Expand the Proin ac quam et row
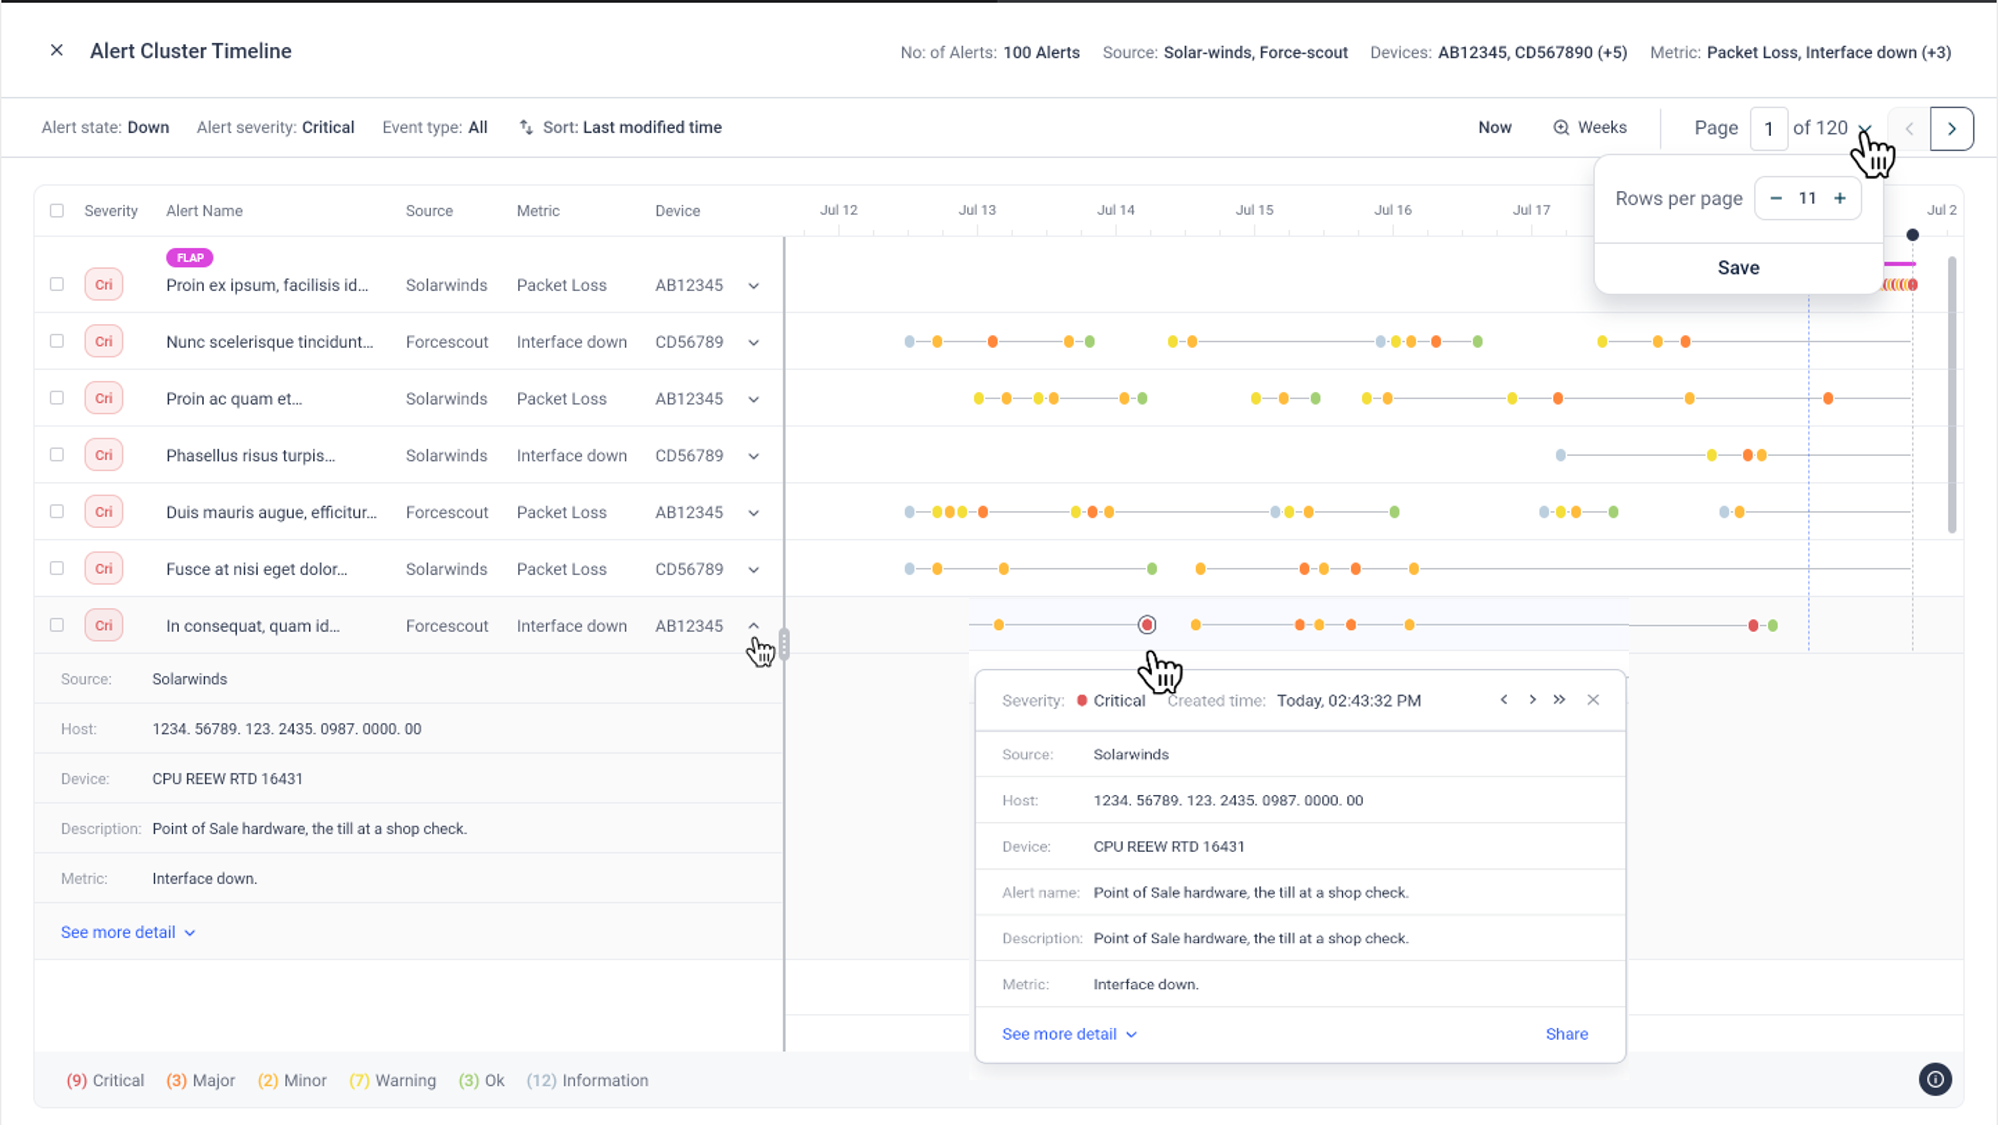 coord(754,399)
